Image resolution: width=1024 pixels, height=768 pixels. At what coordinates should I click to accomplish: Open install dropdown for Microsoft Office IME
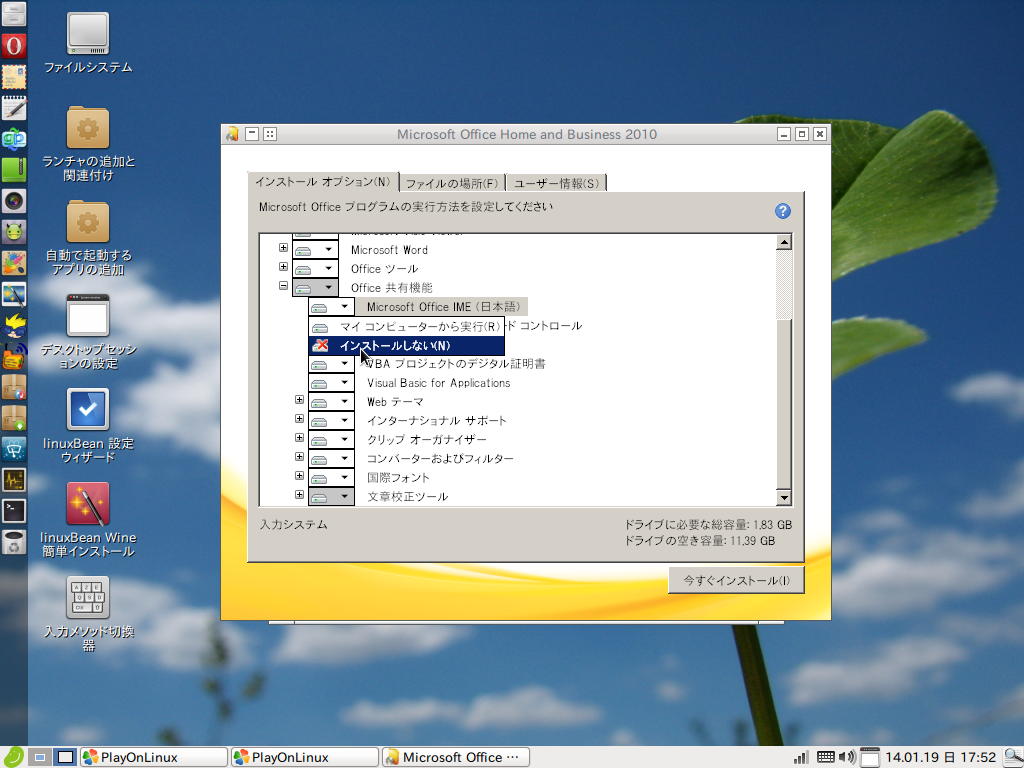point(331,306)
